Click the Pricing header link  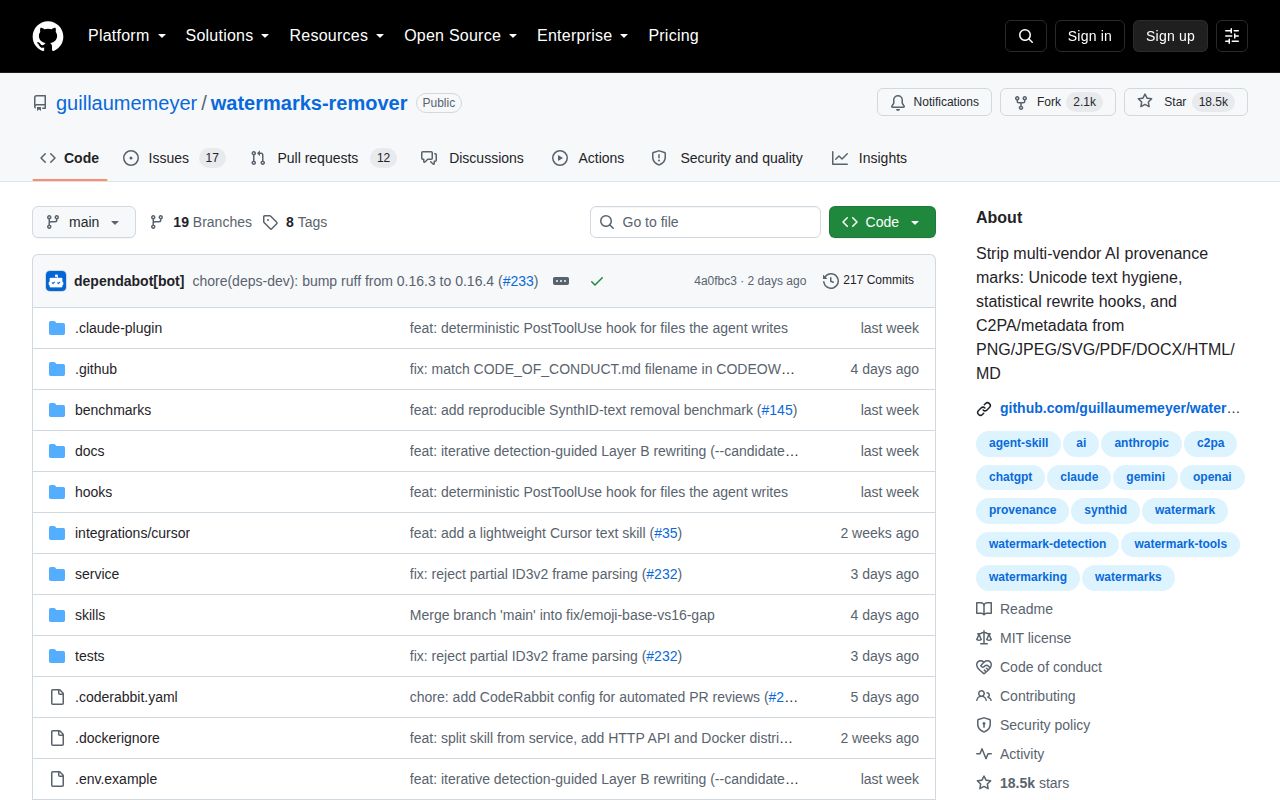click(673, 35)
